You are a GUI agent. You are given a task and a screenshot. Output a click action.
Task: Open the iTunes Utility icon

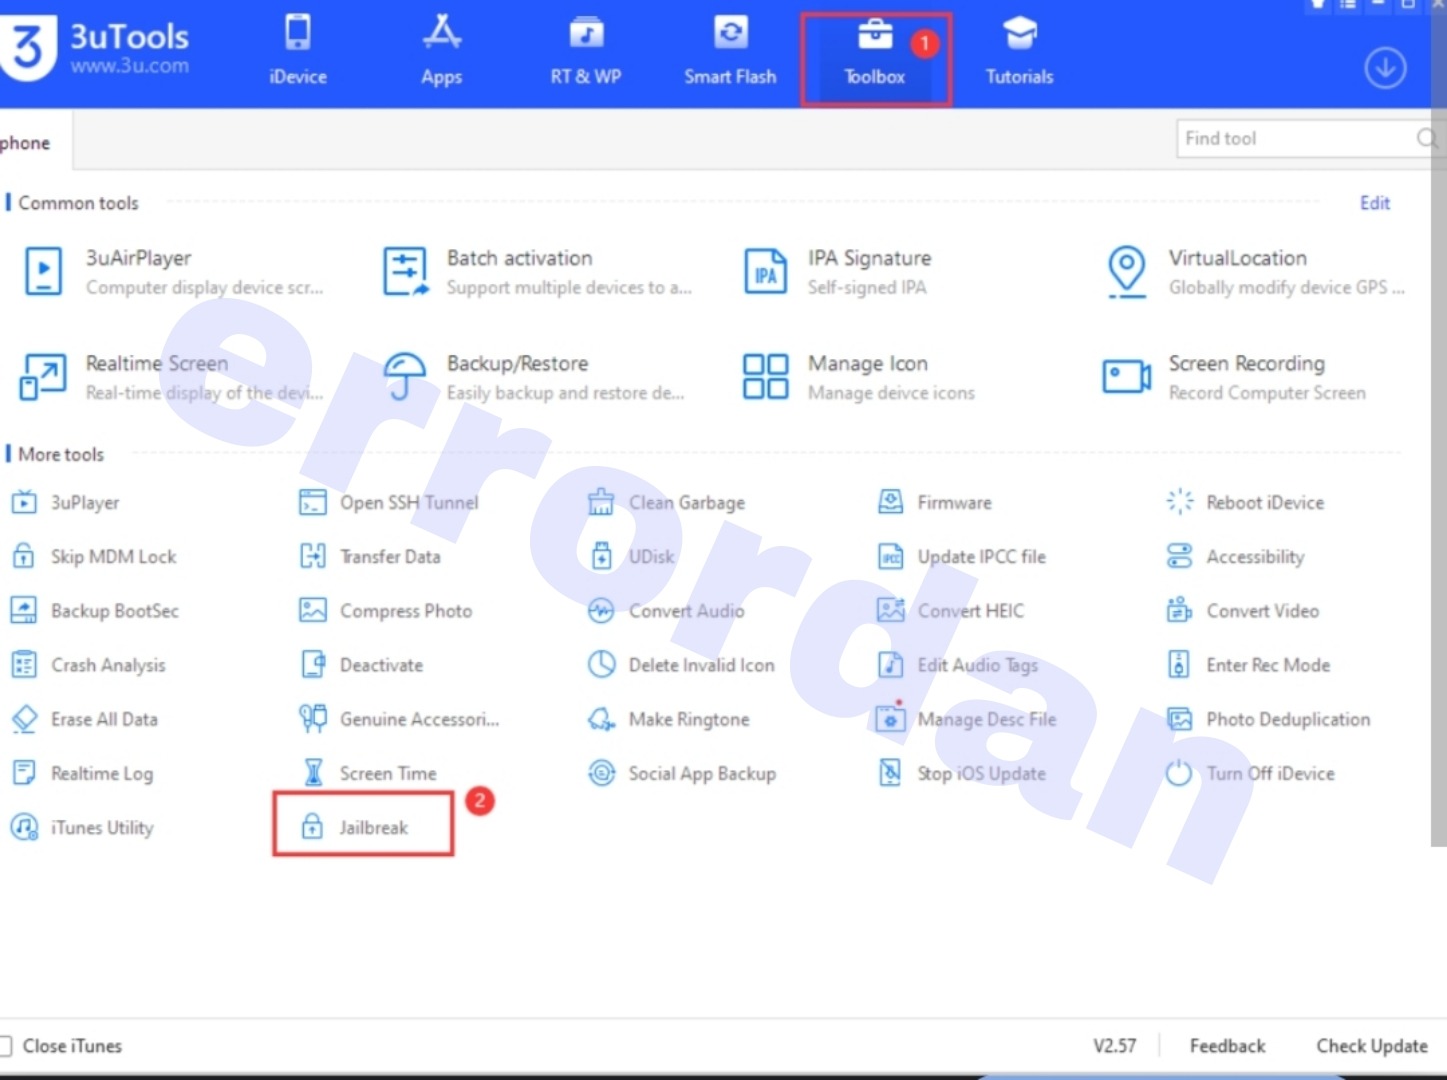click(24, 827)
